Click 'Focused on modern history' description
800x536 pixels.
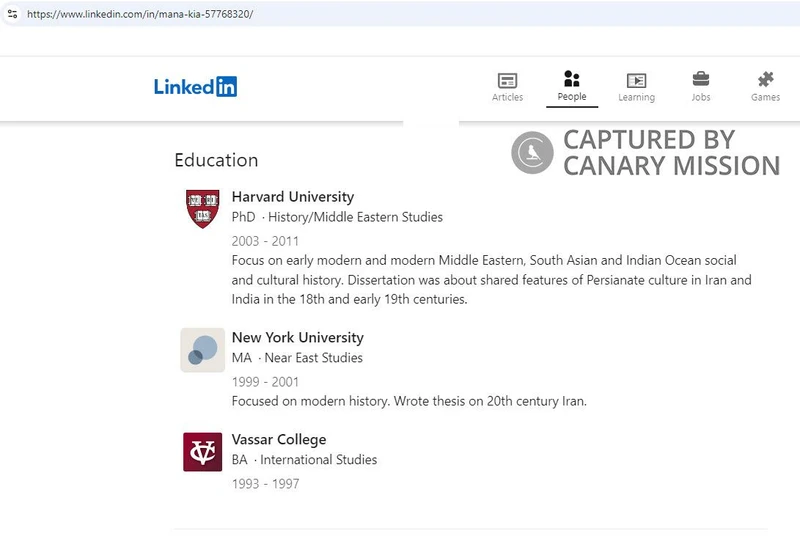pos(409,401)
